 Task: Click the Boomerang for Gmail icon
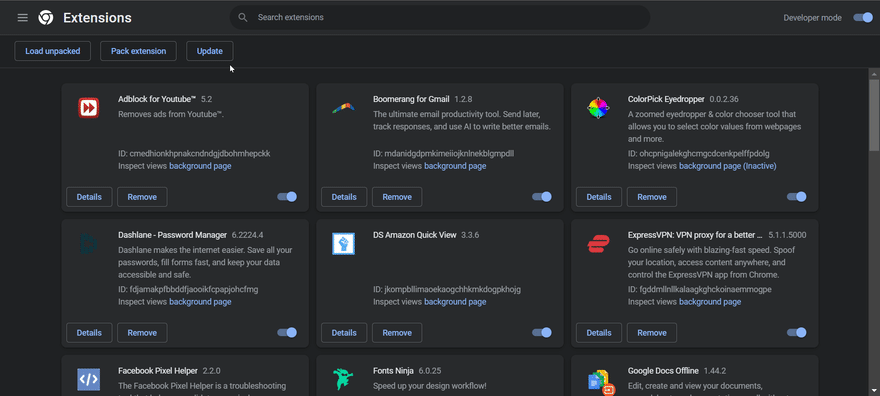(x=343, y=108)
